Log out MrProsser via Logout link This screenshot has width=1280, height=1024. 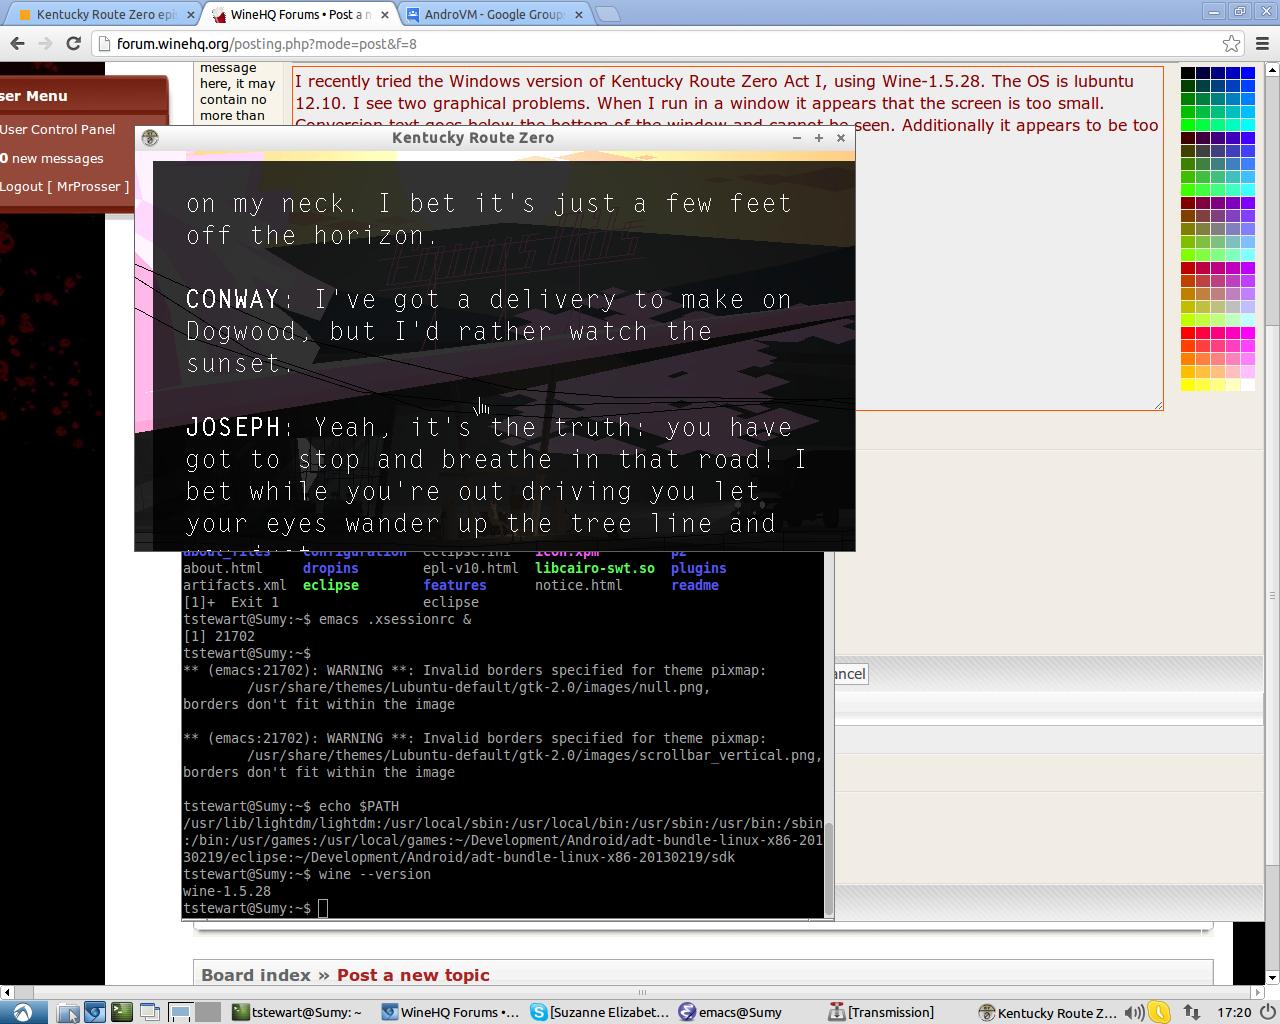point(65,186)
